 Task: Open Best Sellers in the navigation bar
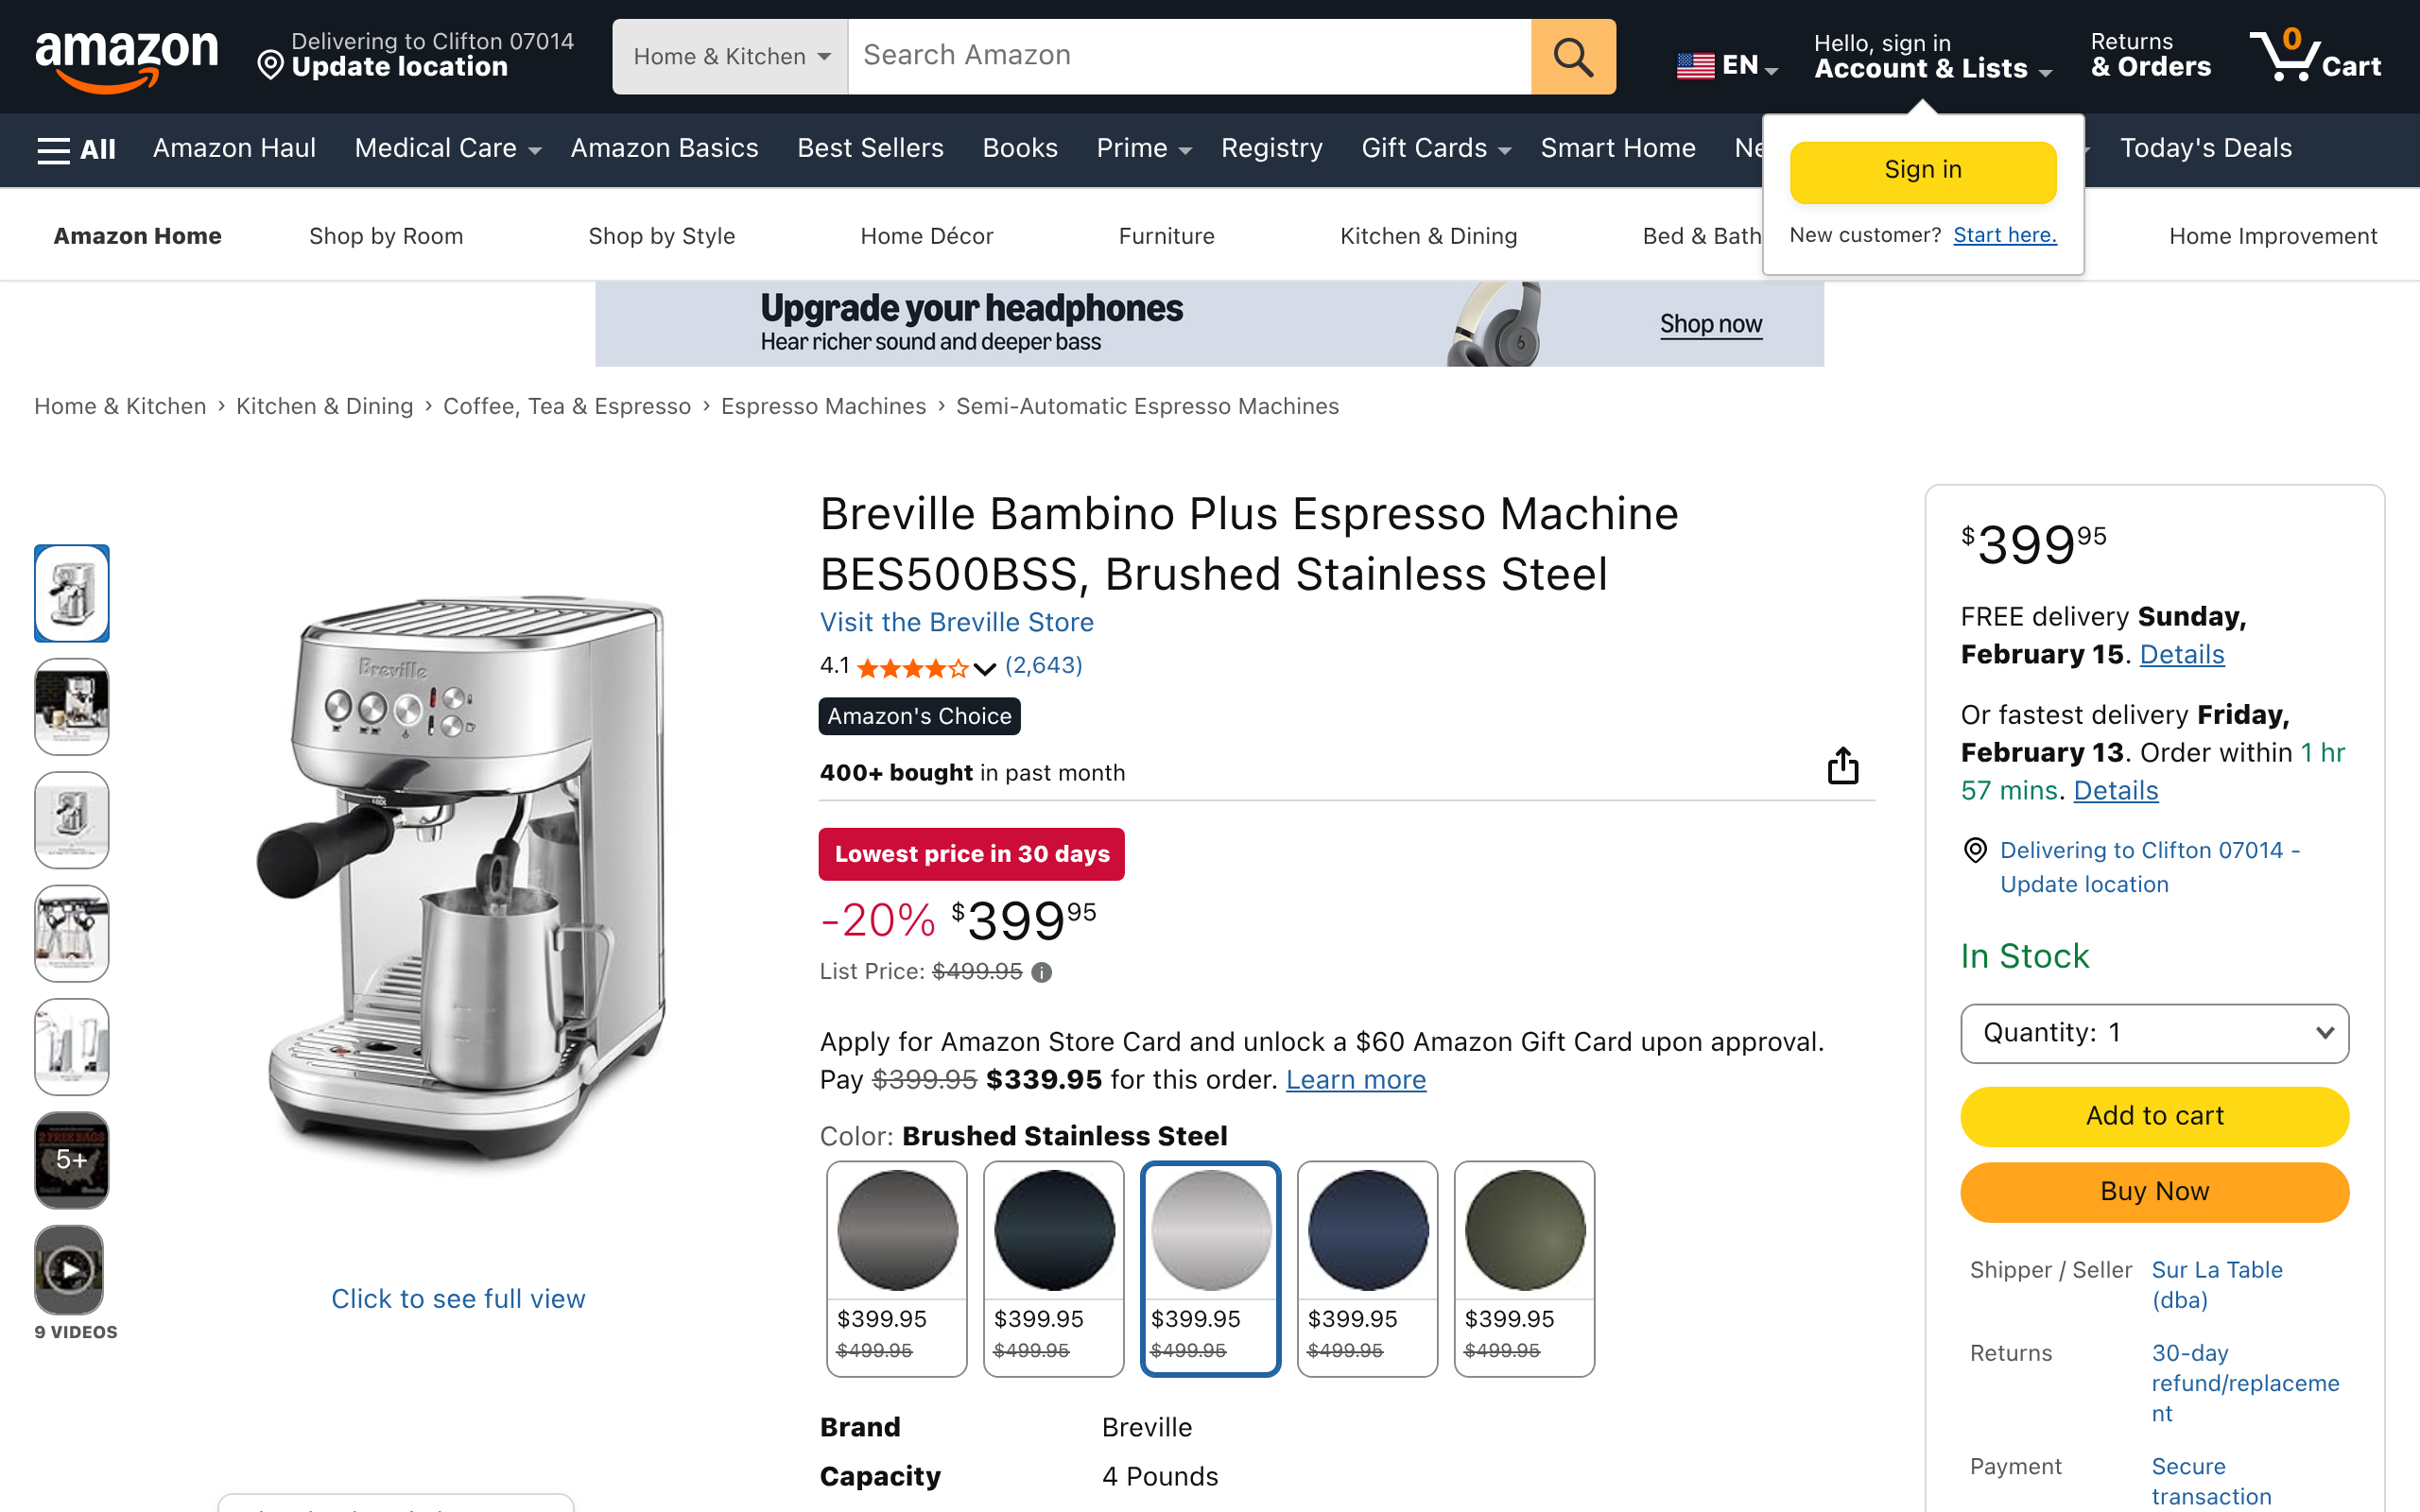(x=870, y=149)
